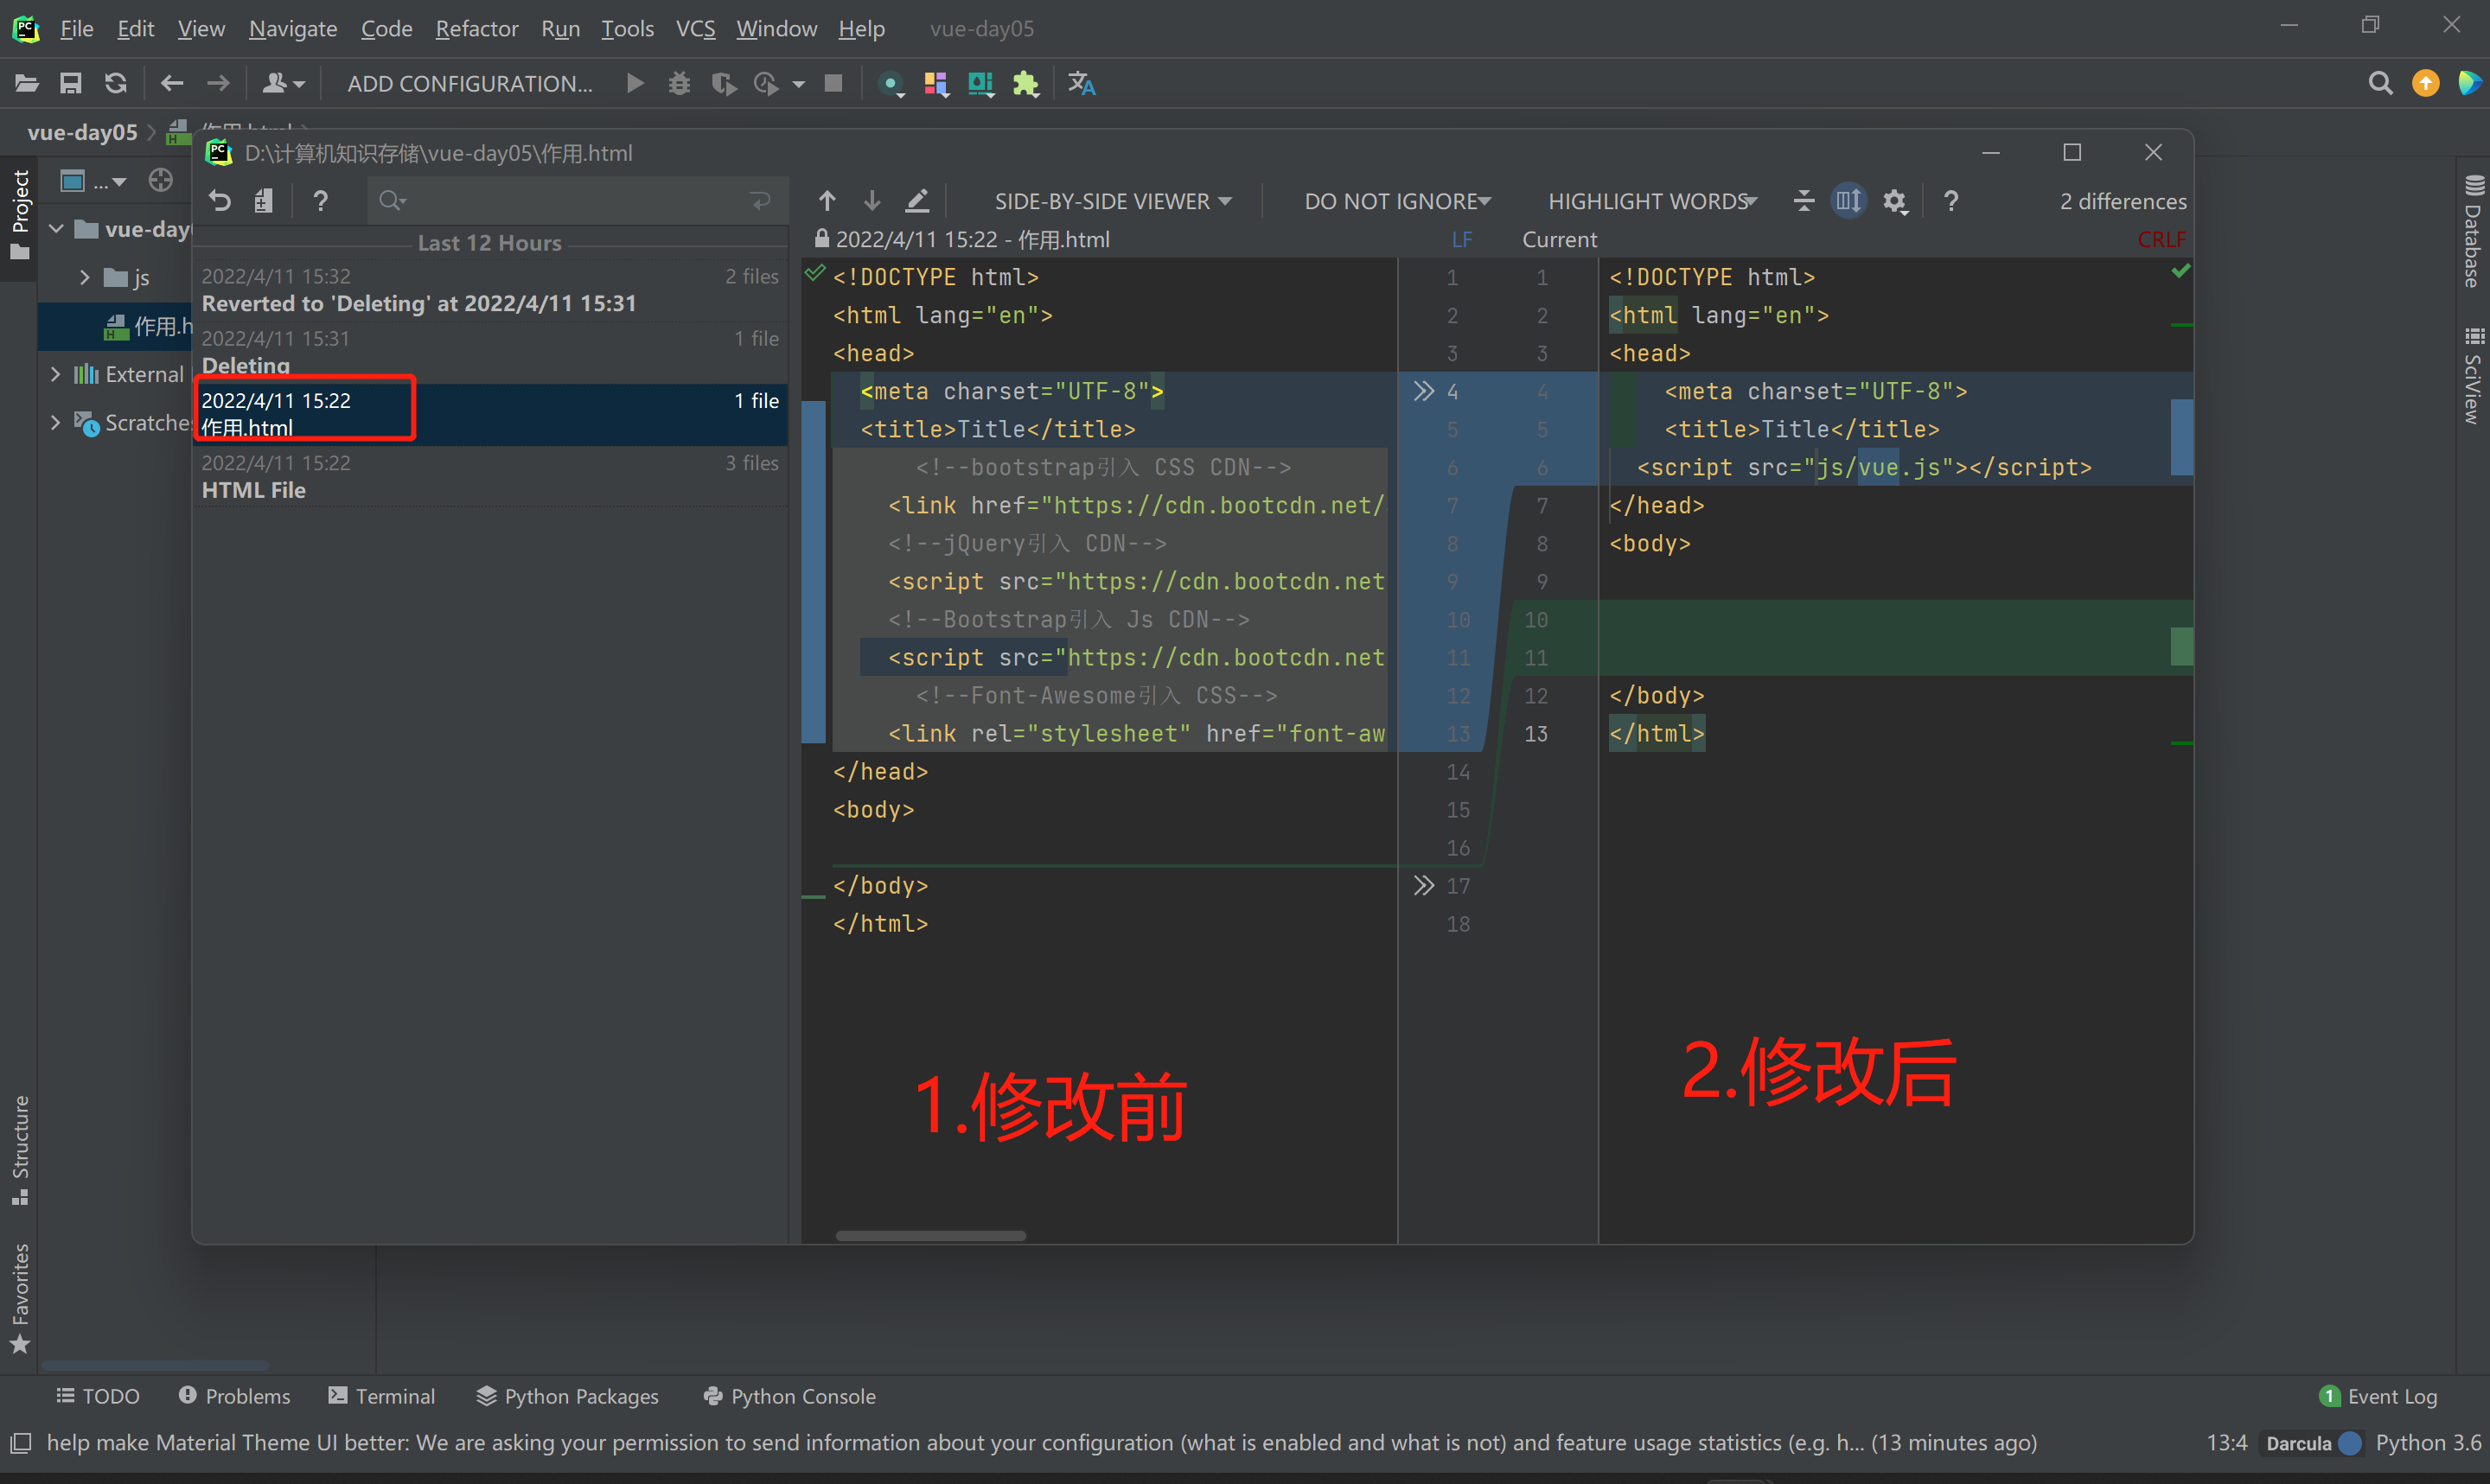Screen dimensions: 2490x1484
Task: Click the Create Patch icon
Action: [x=264, y=201]
